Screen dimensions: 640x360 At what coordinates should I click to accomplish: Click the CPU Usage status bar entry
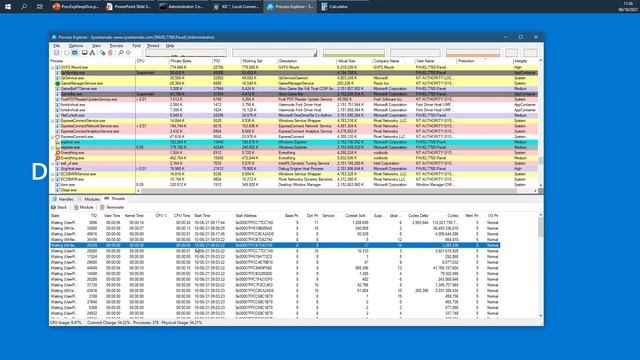click(65, 322)
